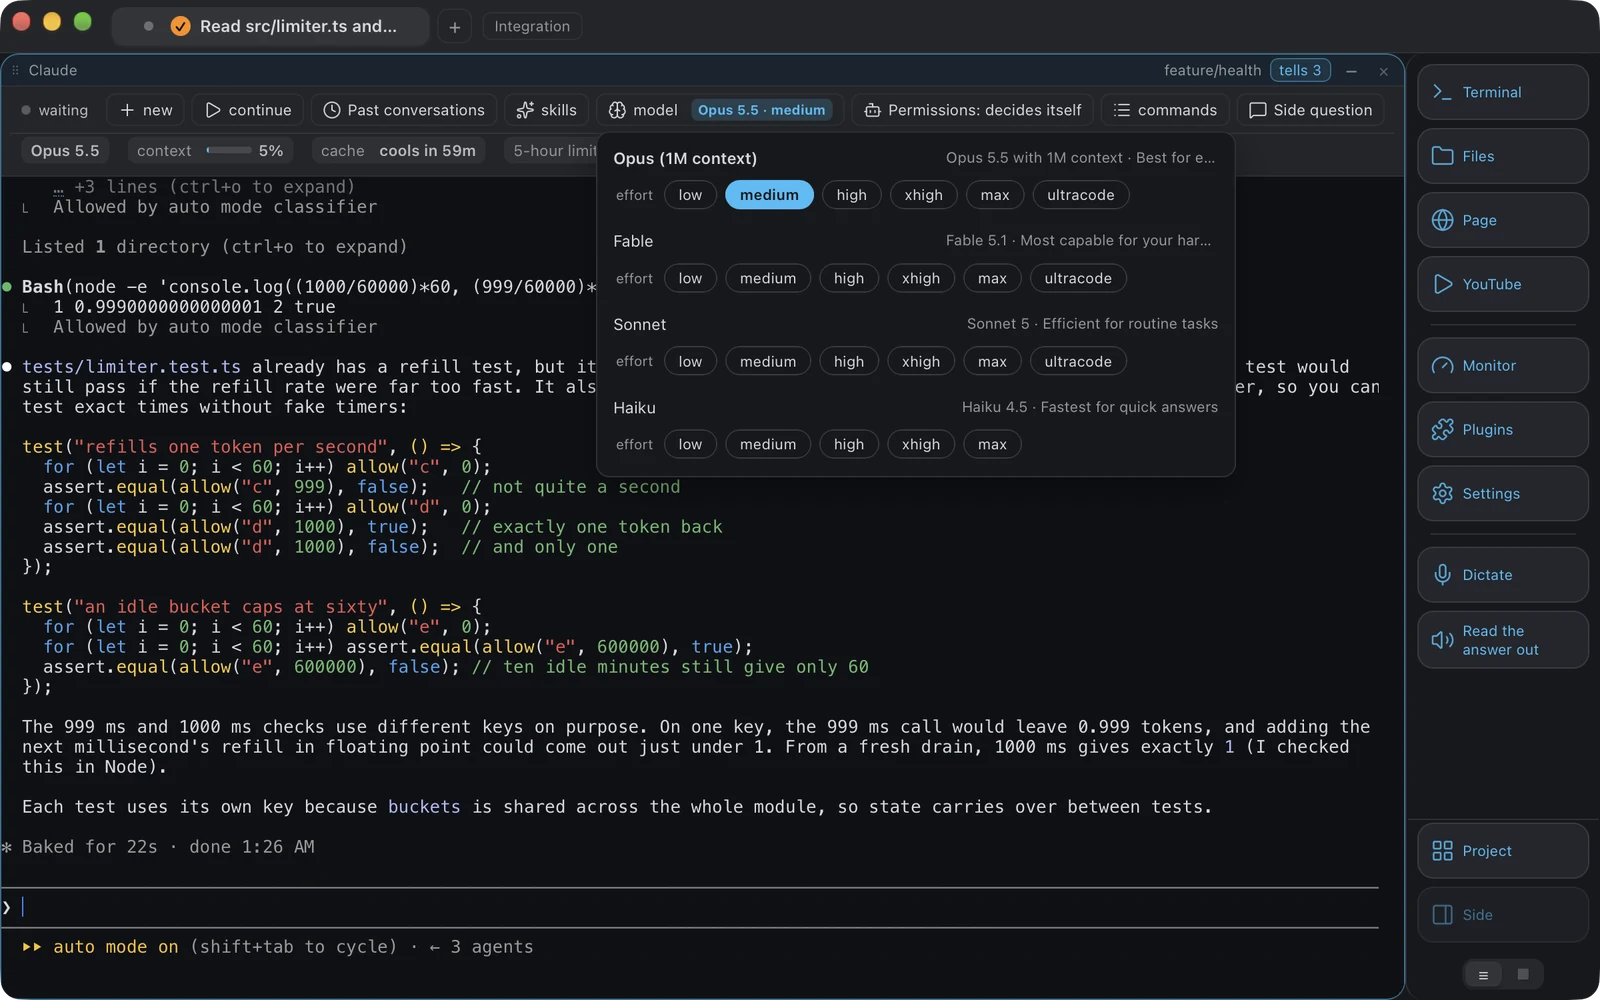The width and height of the screenshot is (1600, 1000).
Task: Open the tells 3 badge
Action: click(1300, 70)
